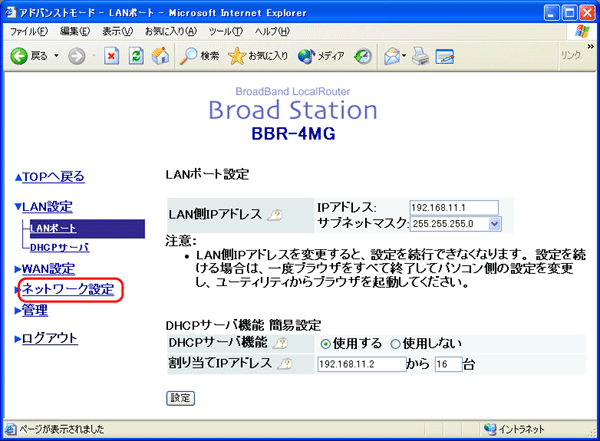
Task: Open the 編集(E) menu
Action: 75,31
